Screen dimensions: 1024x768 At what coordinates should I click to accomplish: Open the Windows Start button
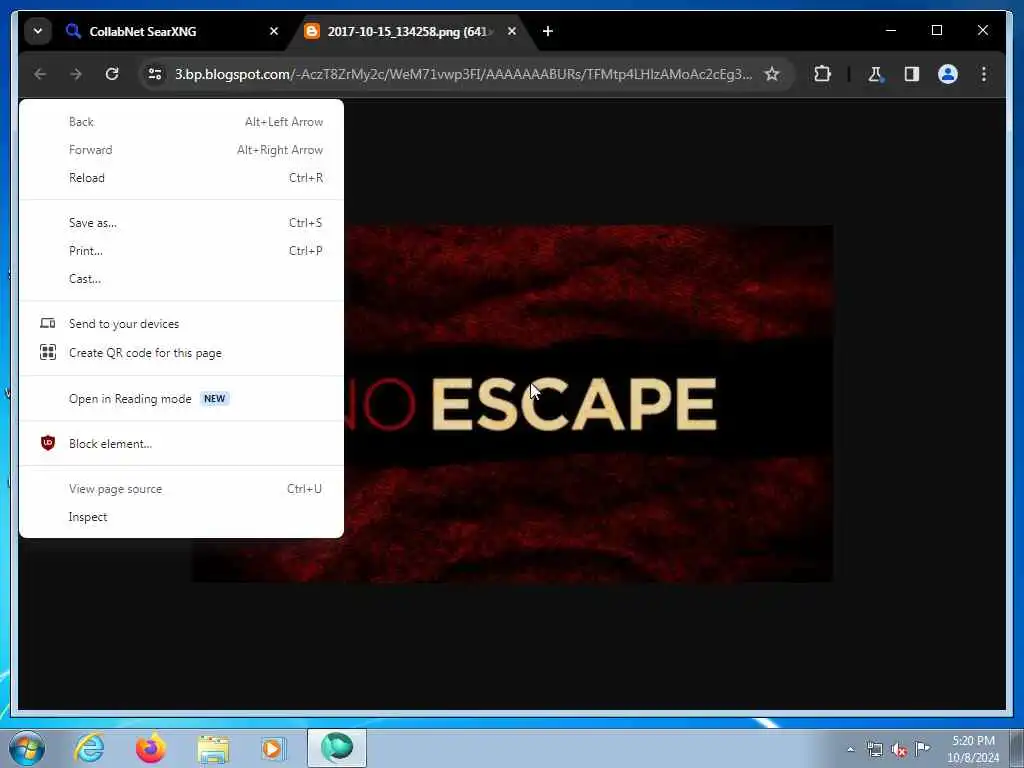click(27, 748)
